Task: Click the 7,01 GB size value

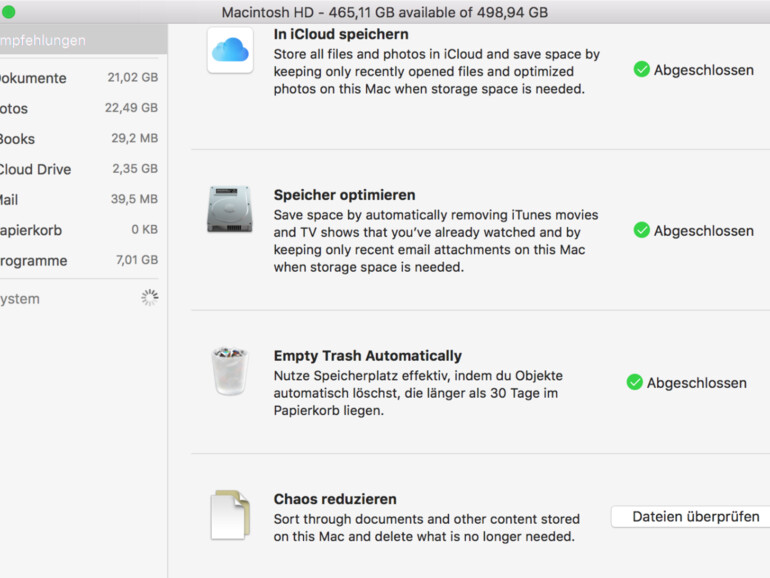Action: pos(137,260)
